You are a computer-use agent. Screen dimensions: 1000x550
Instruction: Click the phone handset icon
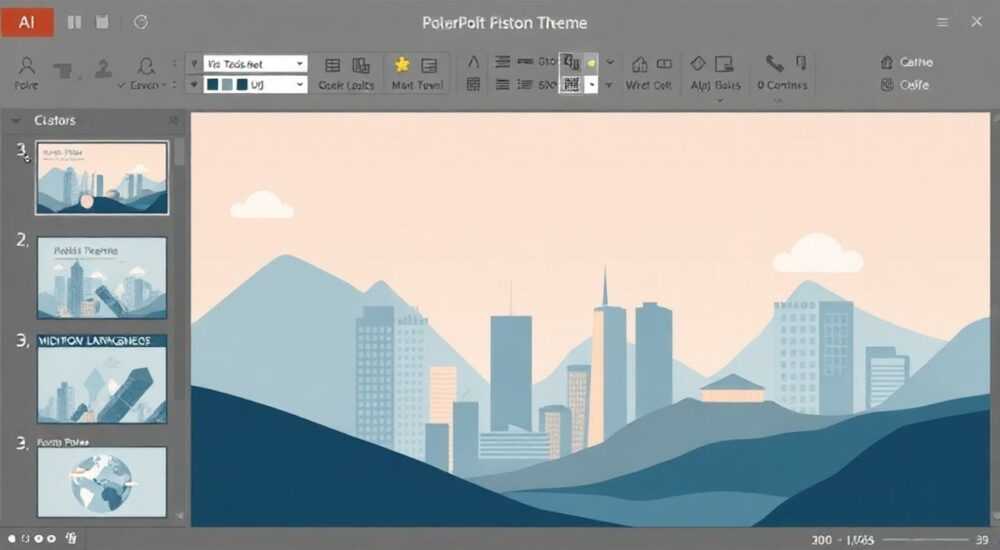pyautogui.click(x=774, y=63)
